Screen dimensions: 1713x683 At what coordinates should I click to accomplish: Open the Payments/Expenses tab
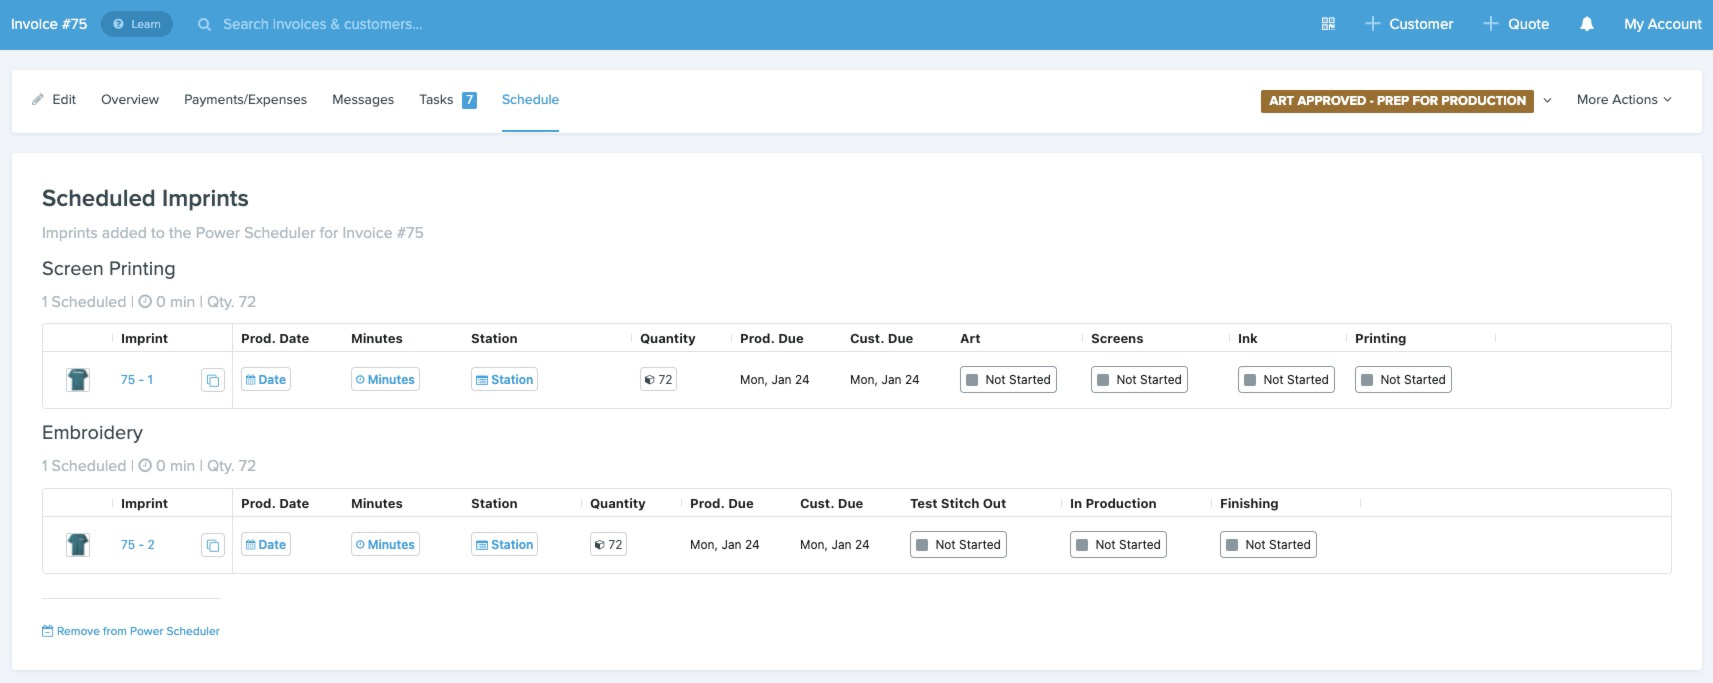pos(245,99)
